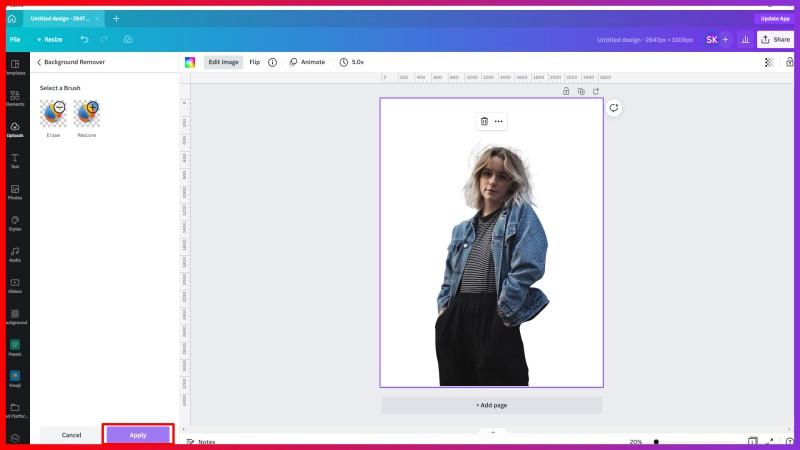The width and height of the screenshot is (800, 450).
Task: Apply the background removal
Action: click(x=138, y=435)
